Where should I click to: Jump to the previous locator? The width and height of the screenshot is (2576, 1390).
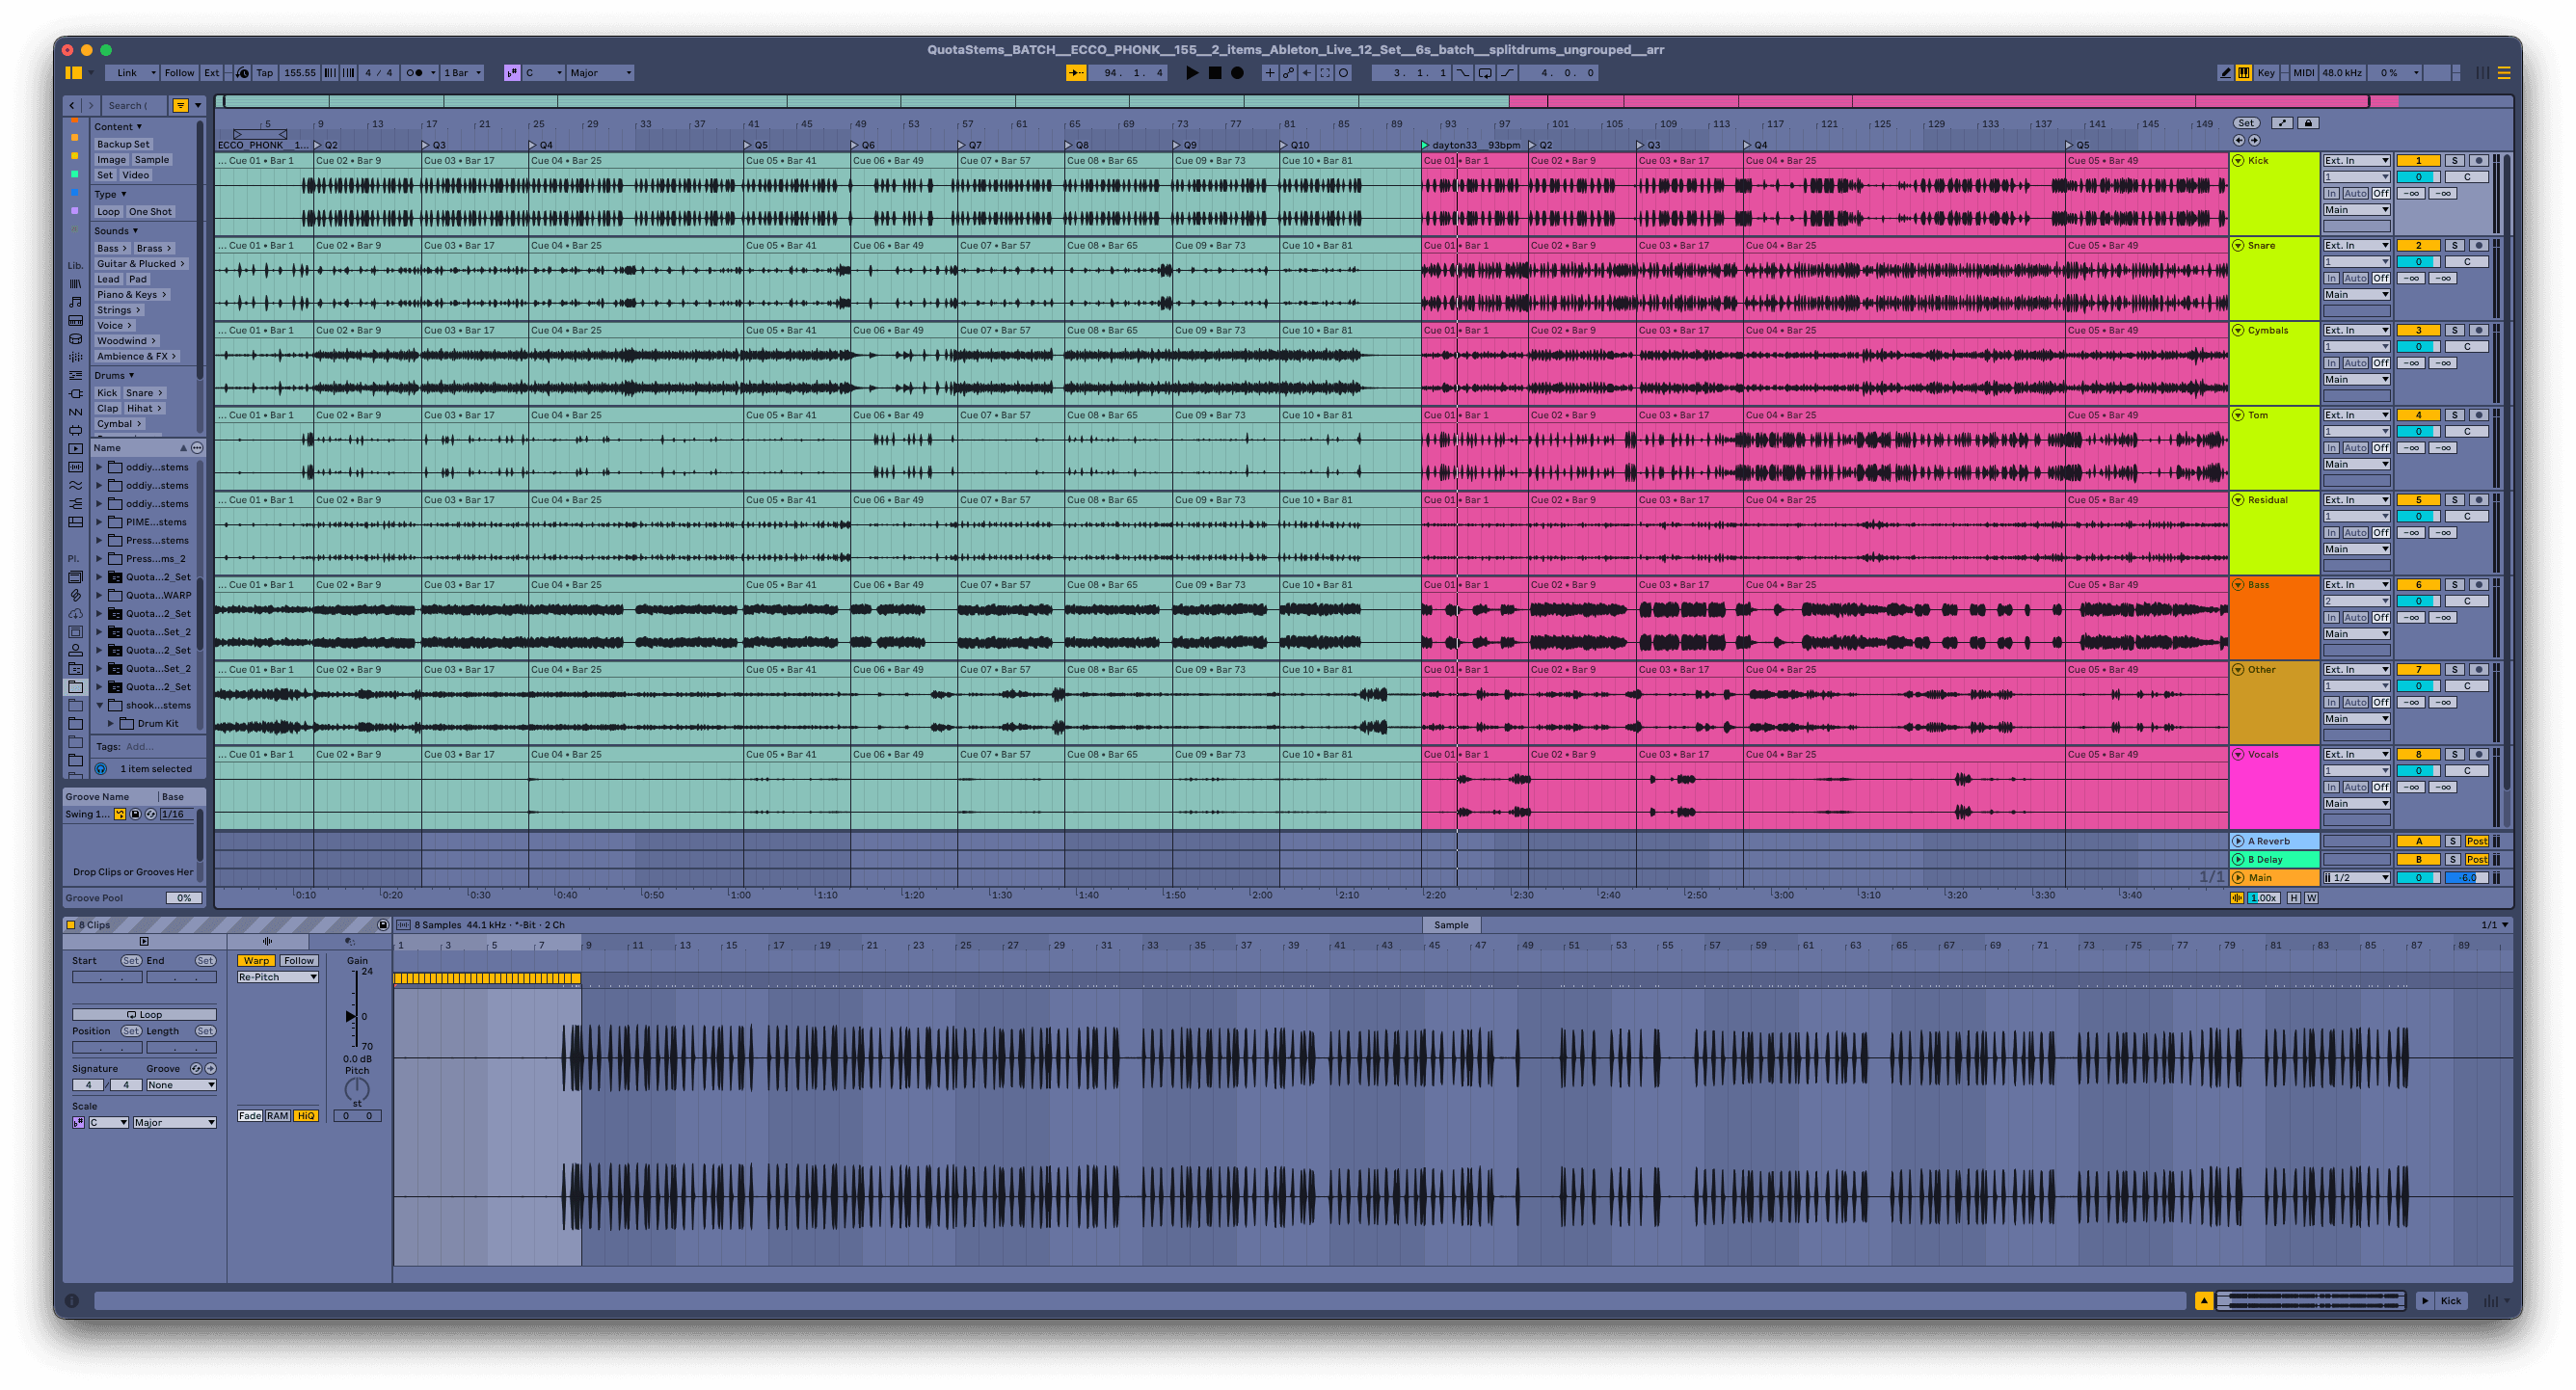pyautogui.click(x=2239, y=140)
